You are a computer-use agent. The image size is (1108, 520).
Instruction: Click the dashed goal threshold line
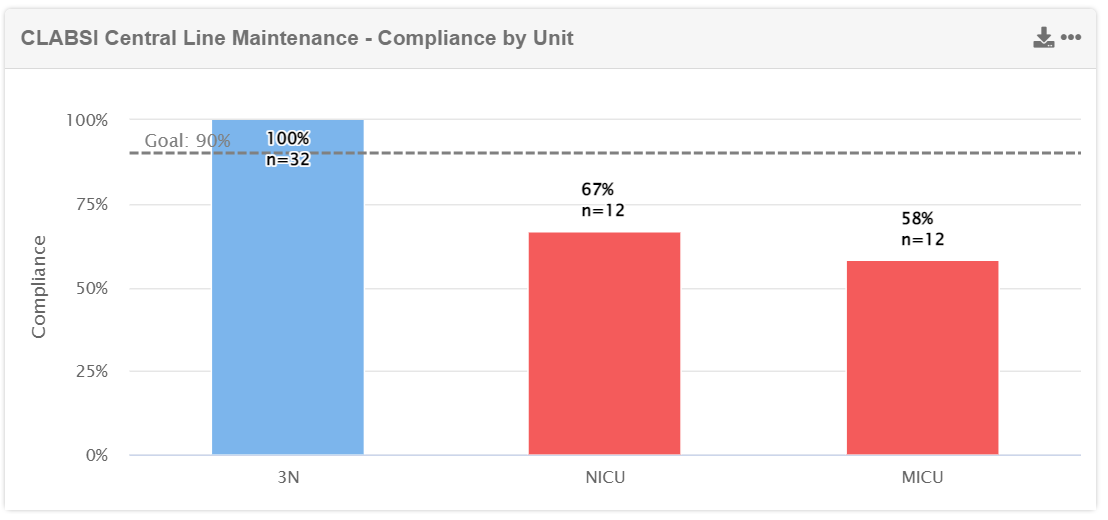(700, 153)
